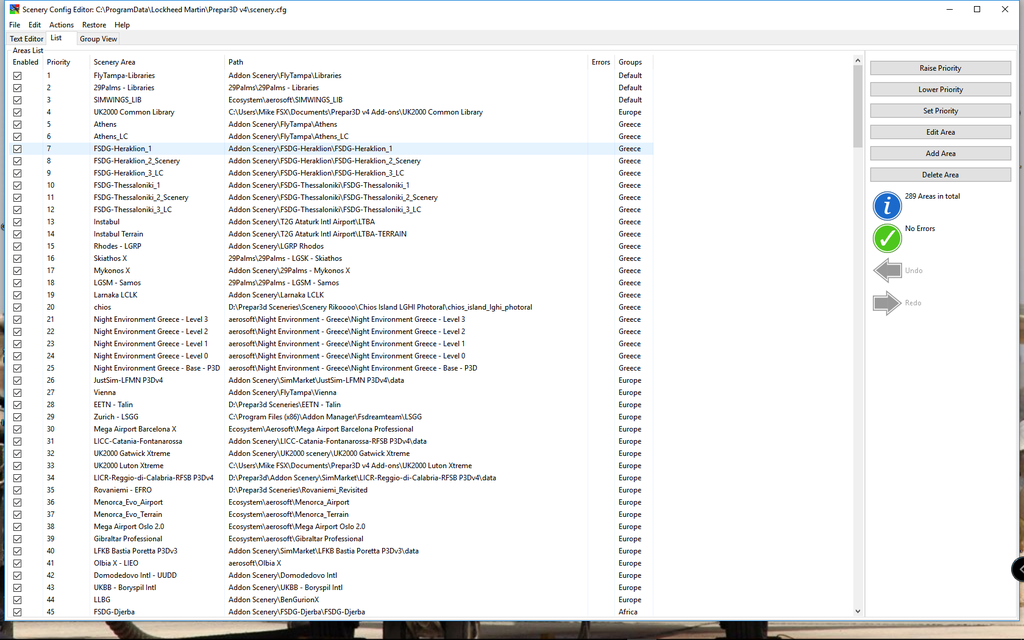Select Larnaka LCLK row

[330, 295]
